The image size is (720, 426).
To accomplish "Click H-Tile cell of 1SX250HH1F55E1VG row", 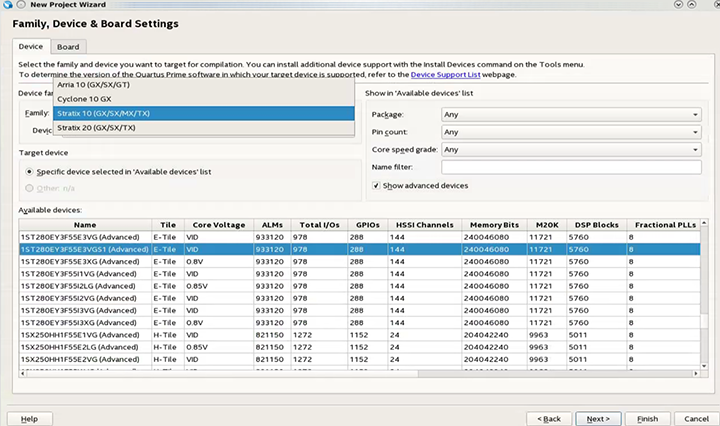I will pos(168,335).
